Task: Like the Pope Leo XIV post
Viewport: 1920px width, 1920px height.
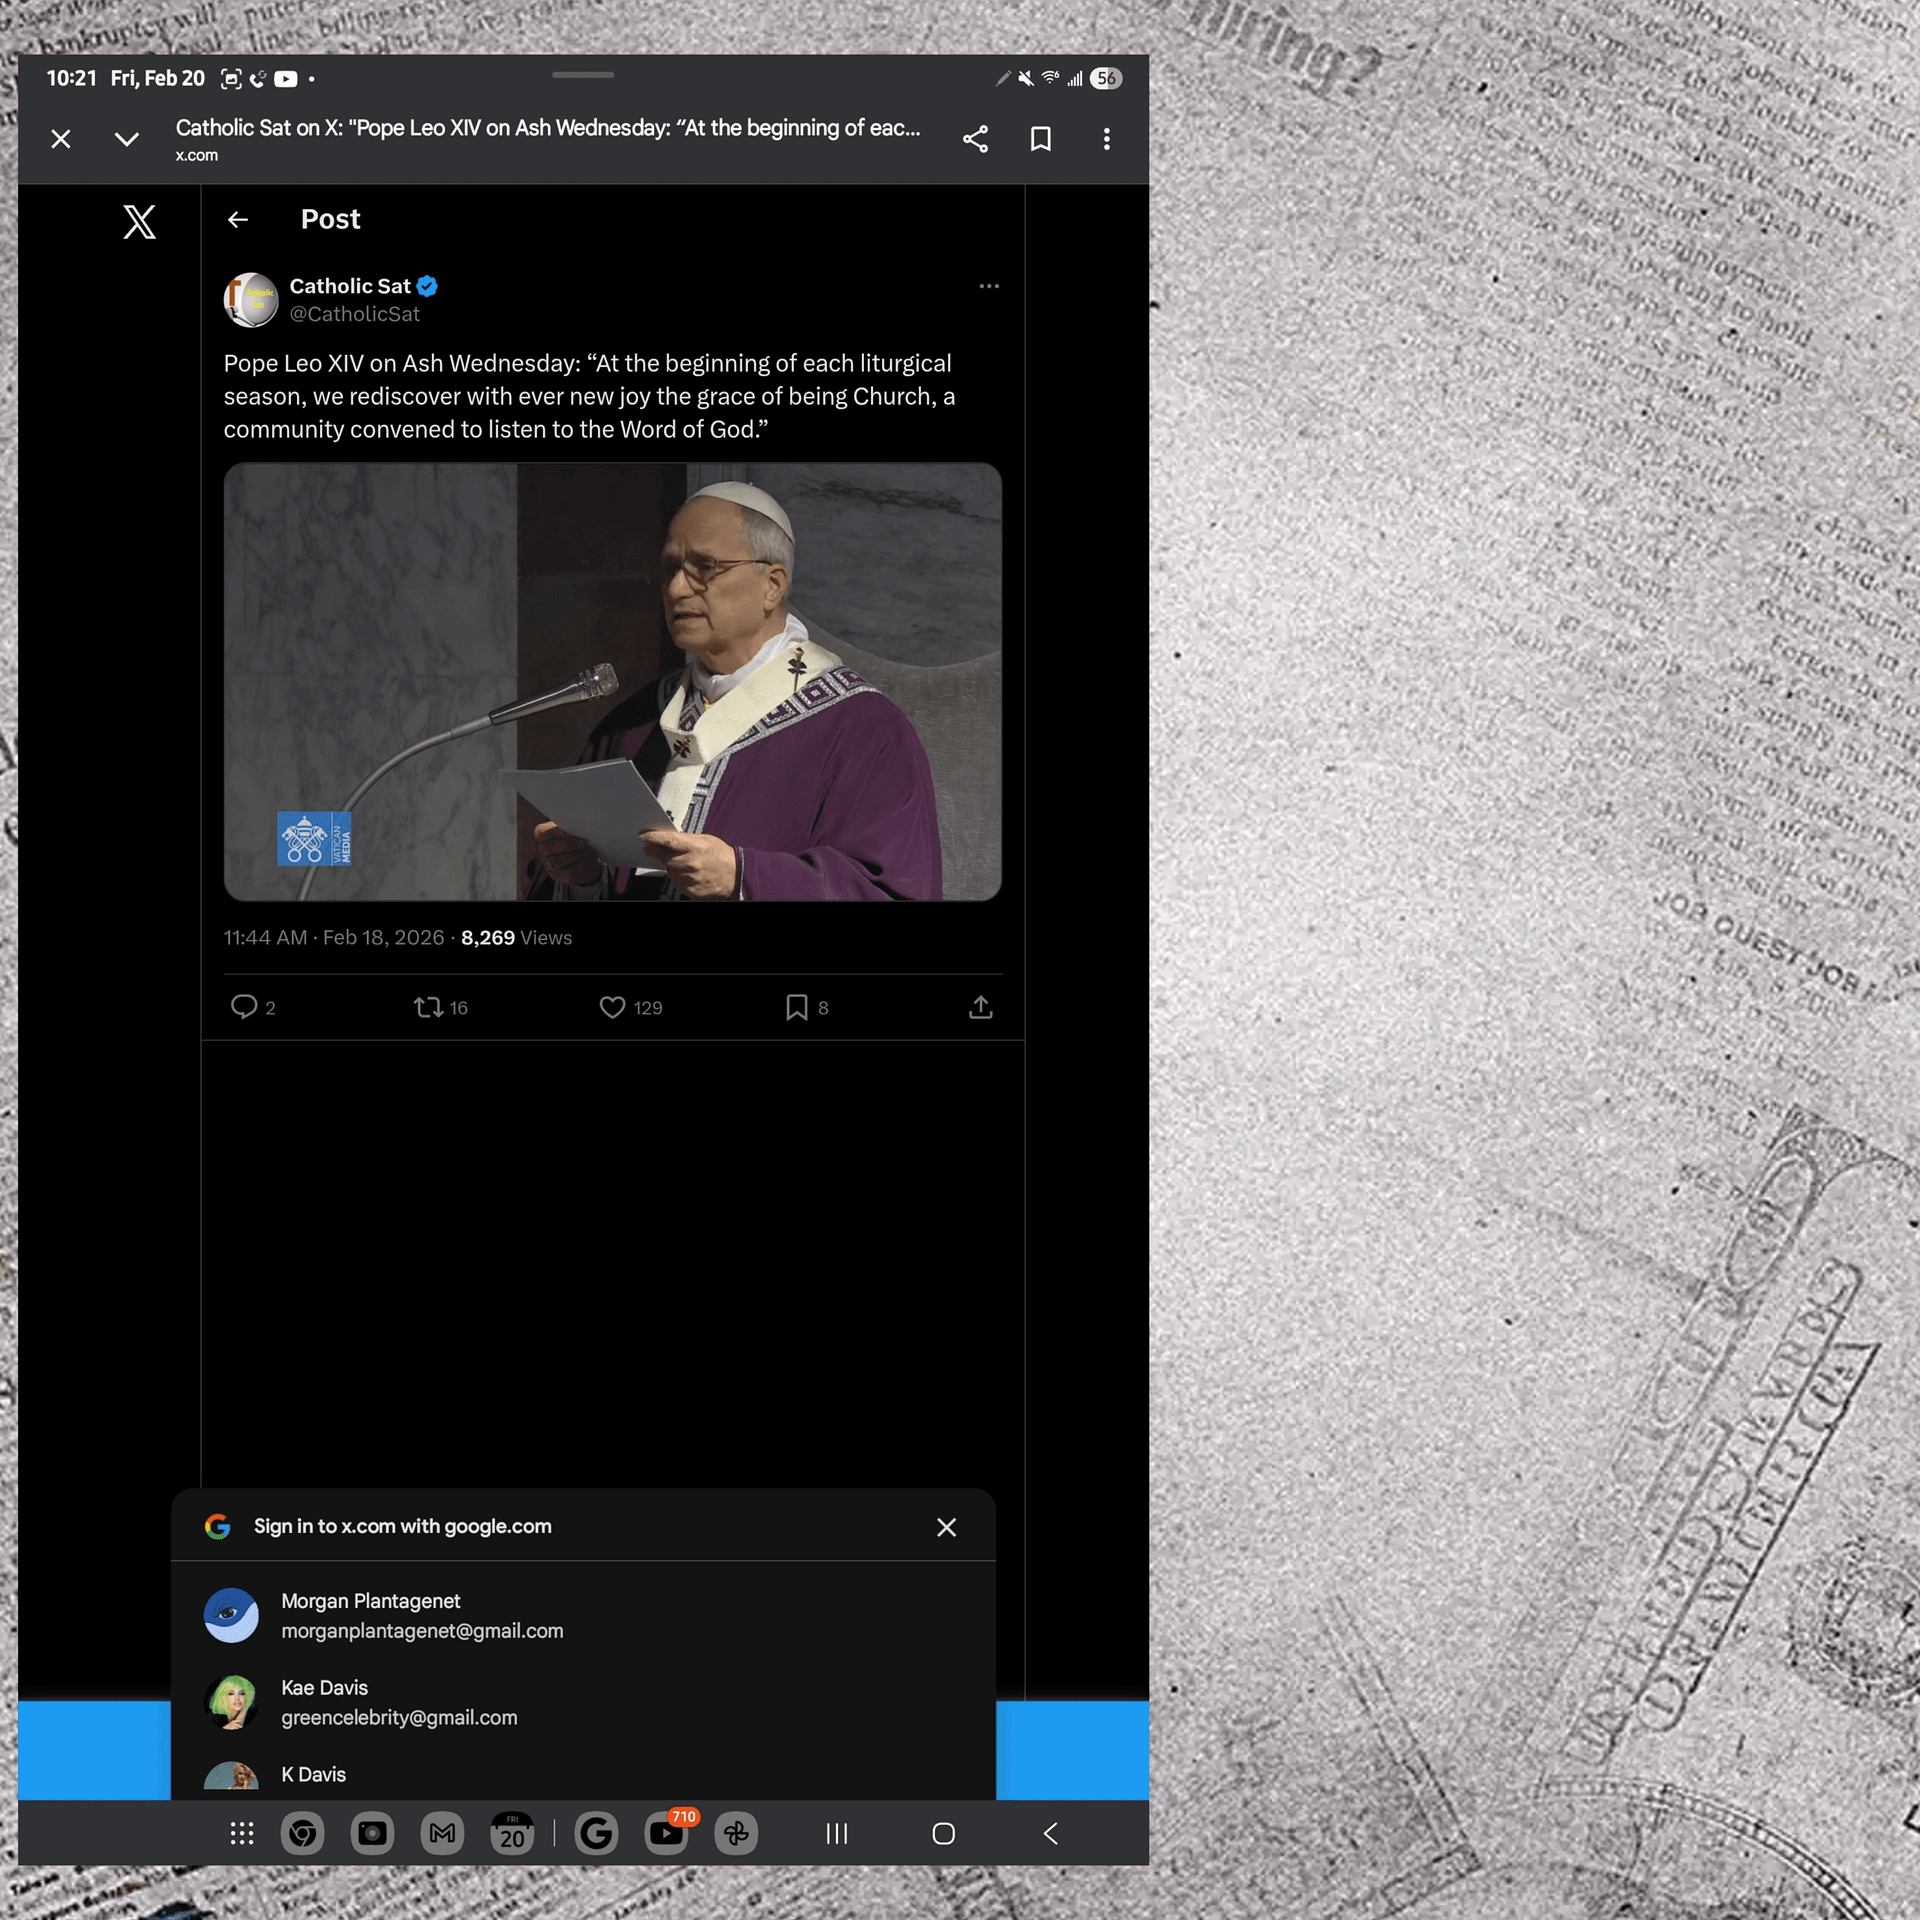Action: 614,1007
